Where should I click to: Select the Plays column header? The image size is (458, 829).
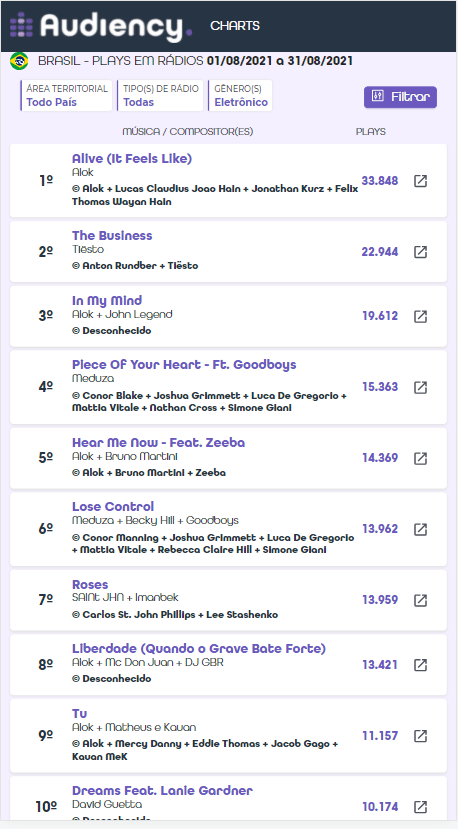point(371,132)
